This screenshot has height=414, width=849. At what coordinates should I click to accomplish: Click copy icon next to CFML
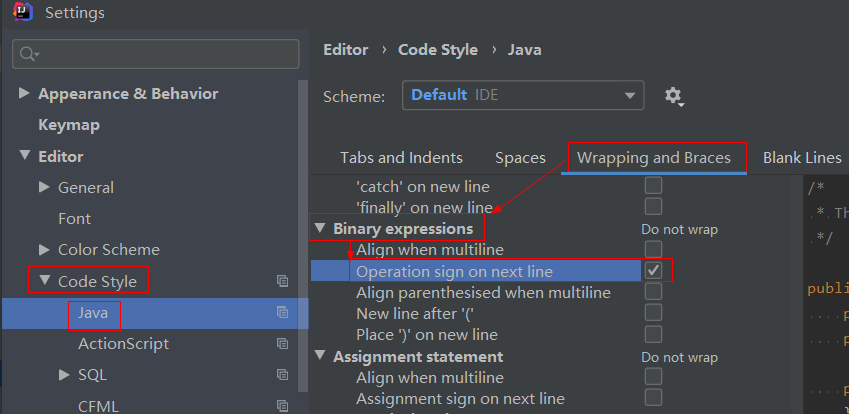(282, 405)
